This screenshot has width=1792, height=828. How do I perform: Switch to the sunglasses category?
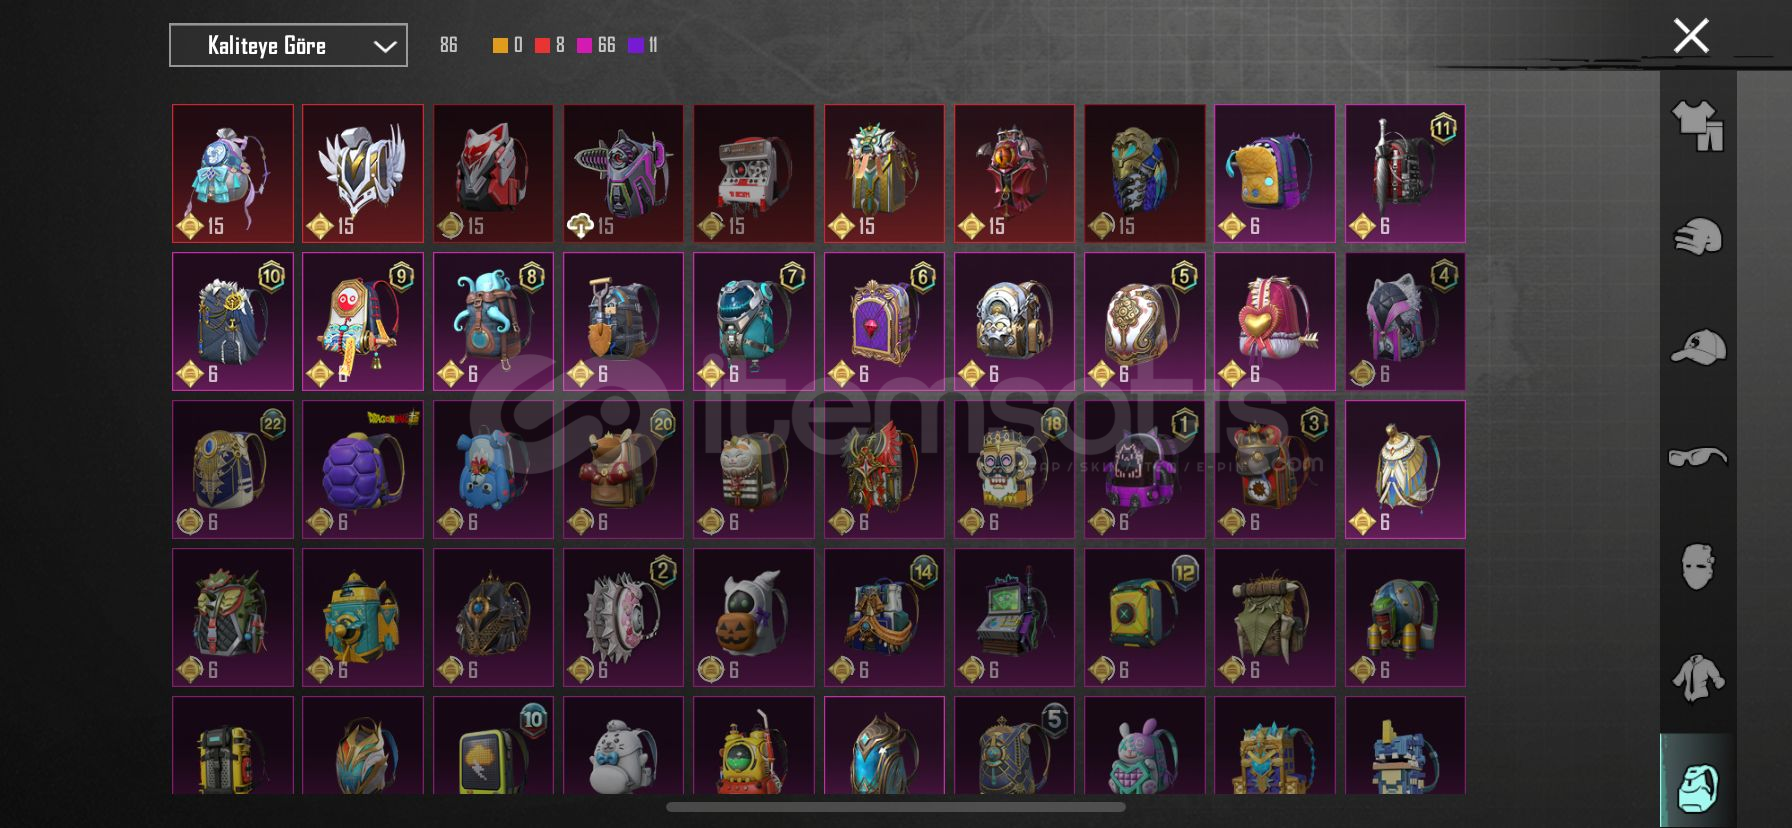click(1698, 457)
